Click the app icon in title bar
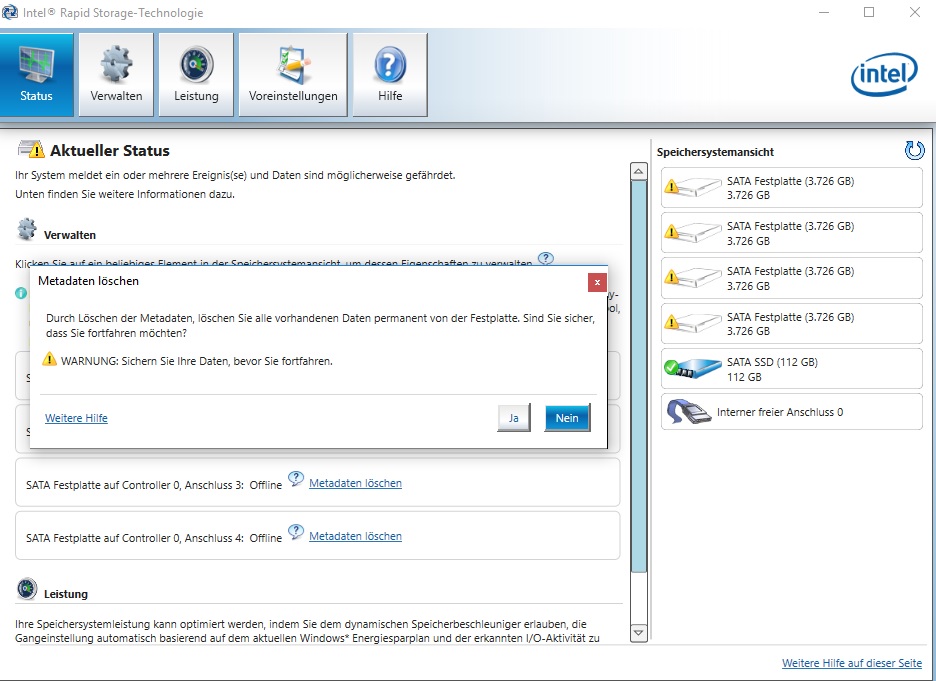 coord(10,12)
